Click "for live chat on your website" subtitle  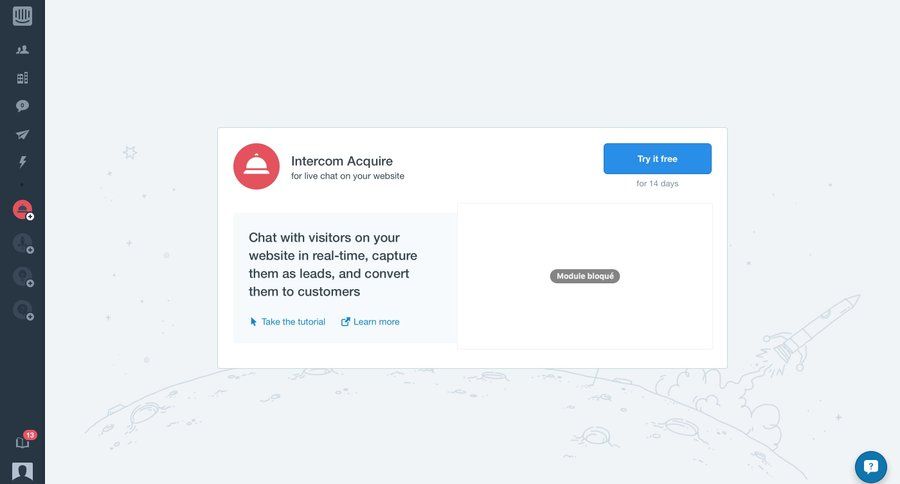[x=347, y=176]
